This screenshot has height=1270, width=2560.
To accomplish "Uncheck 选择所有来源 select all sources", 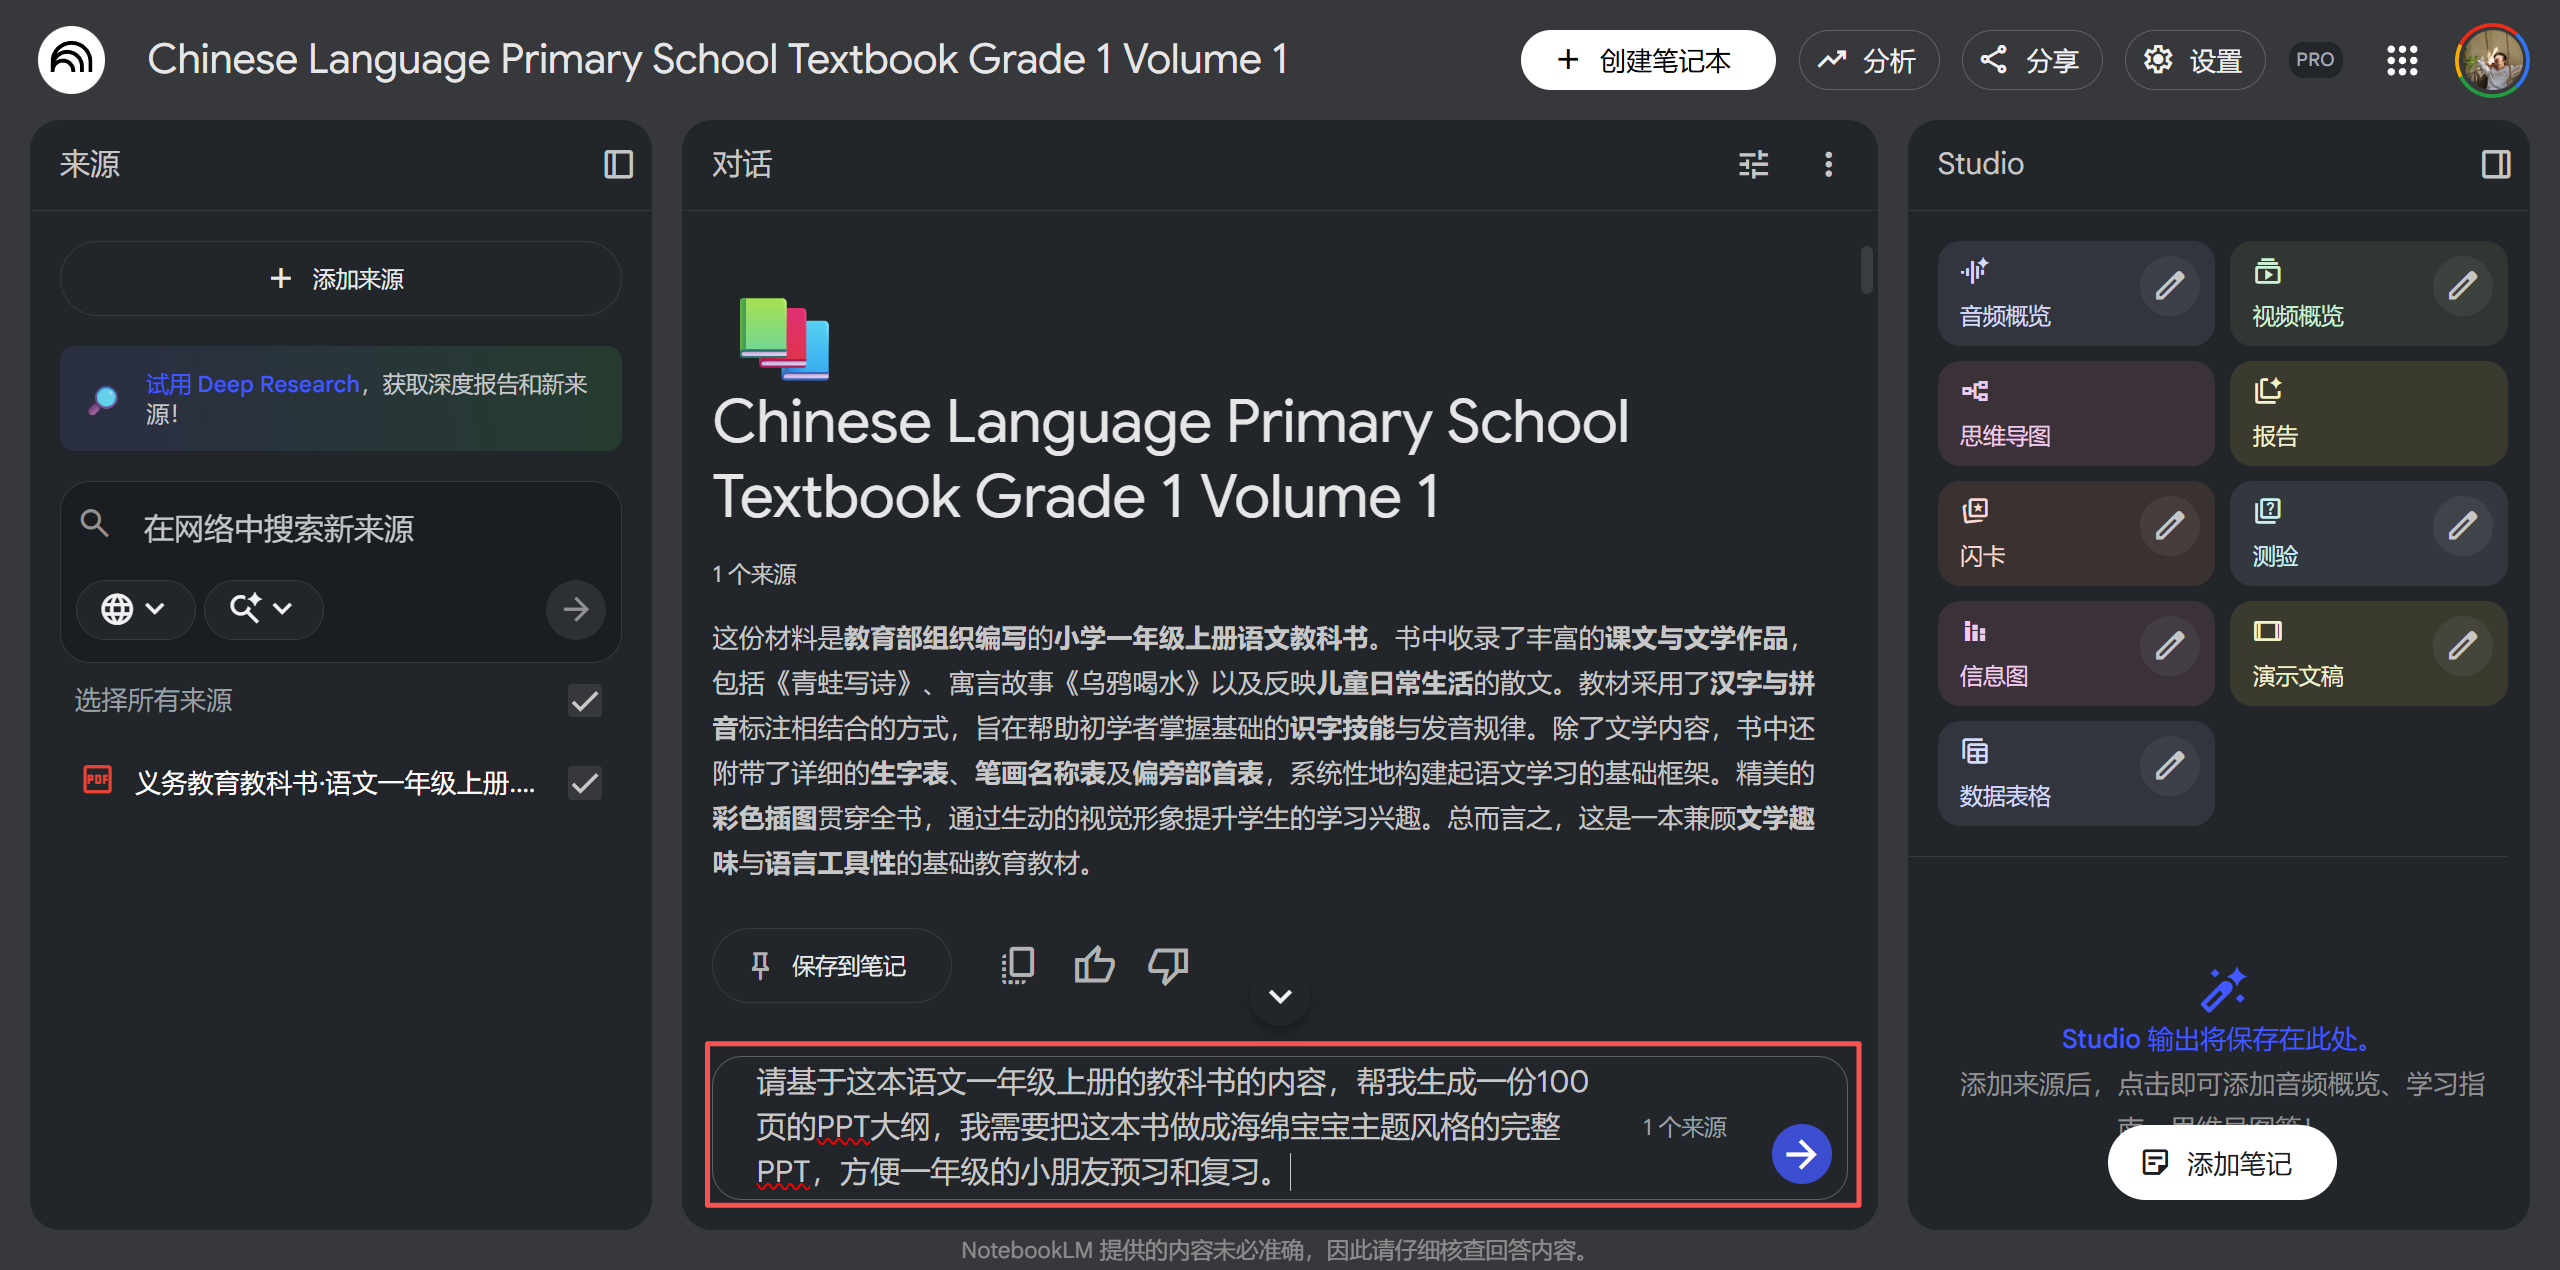I will click(x=584, y=701).
